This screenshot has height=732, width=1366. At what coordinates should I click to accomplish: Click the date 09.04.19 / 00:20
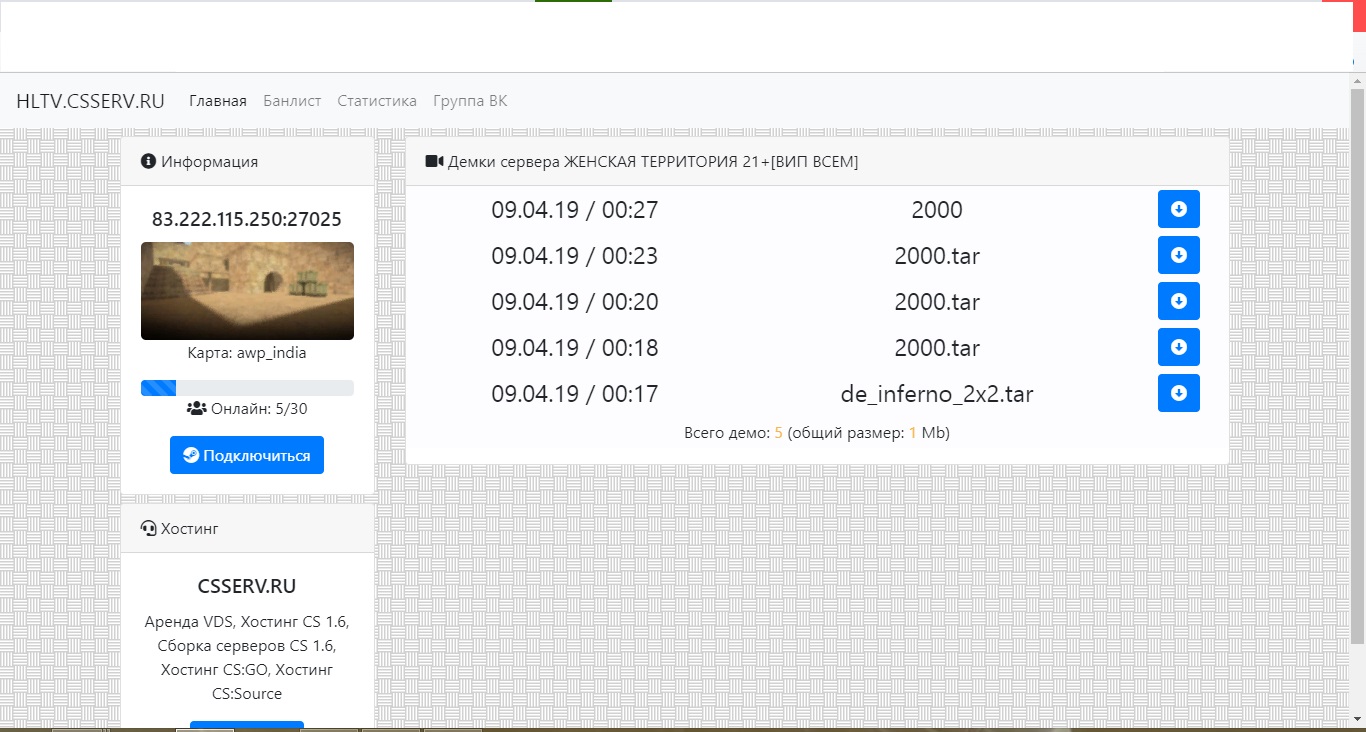click(575, 302)
